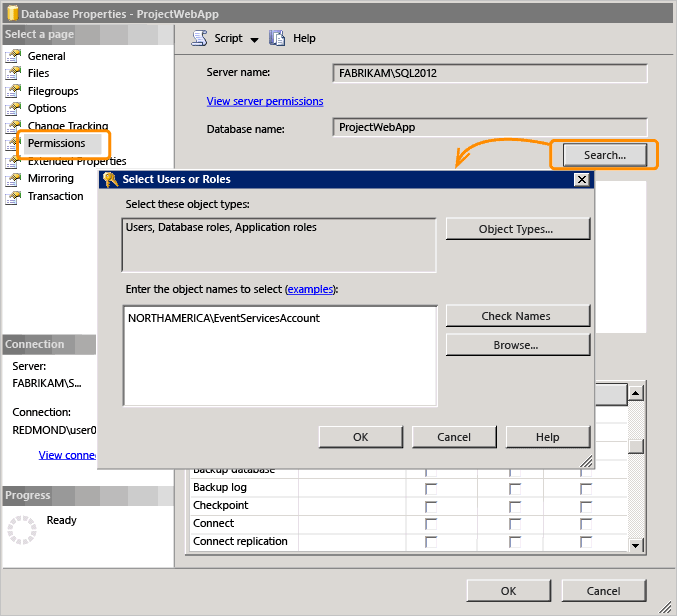Tick first checkbox in Checkpoint row
The image size is (677, 616).
coord(430,507)
